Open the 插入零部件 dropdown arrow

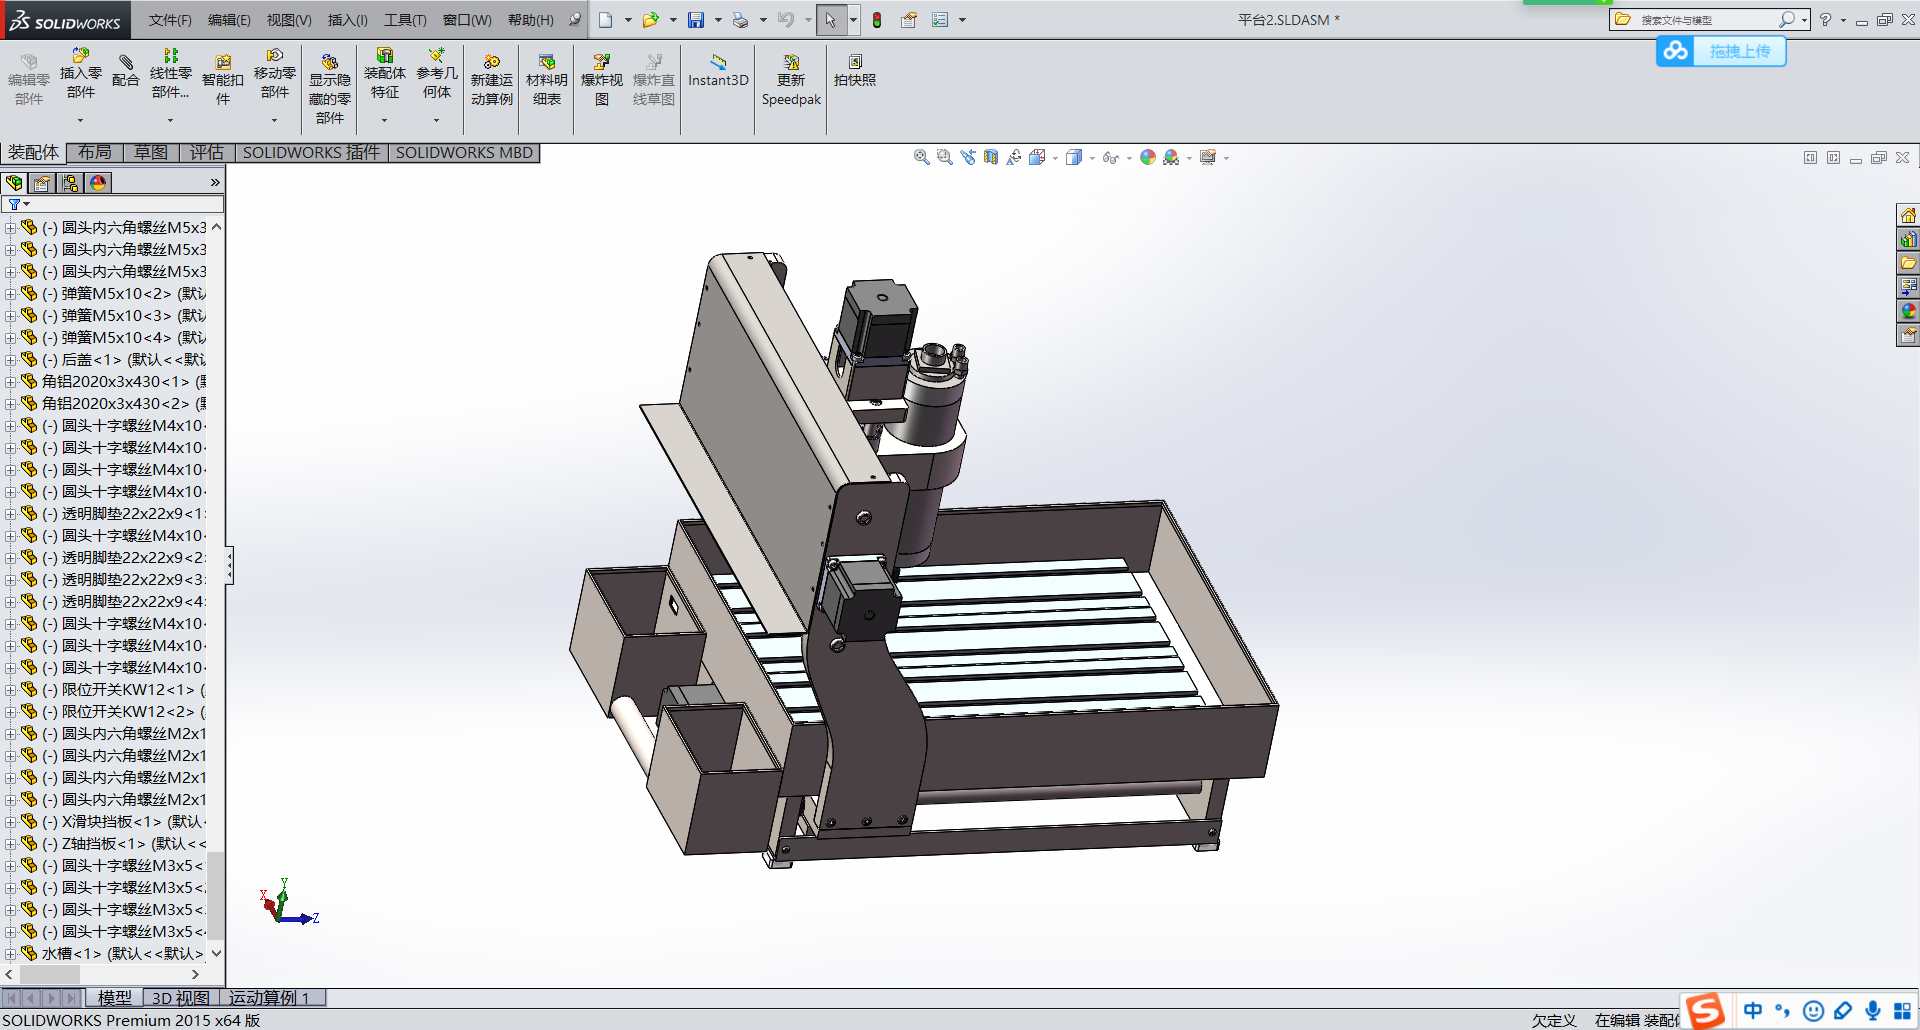coord(80,120)
